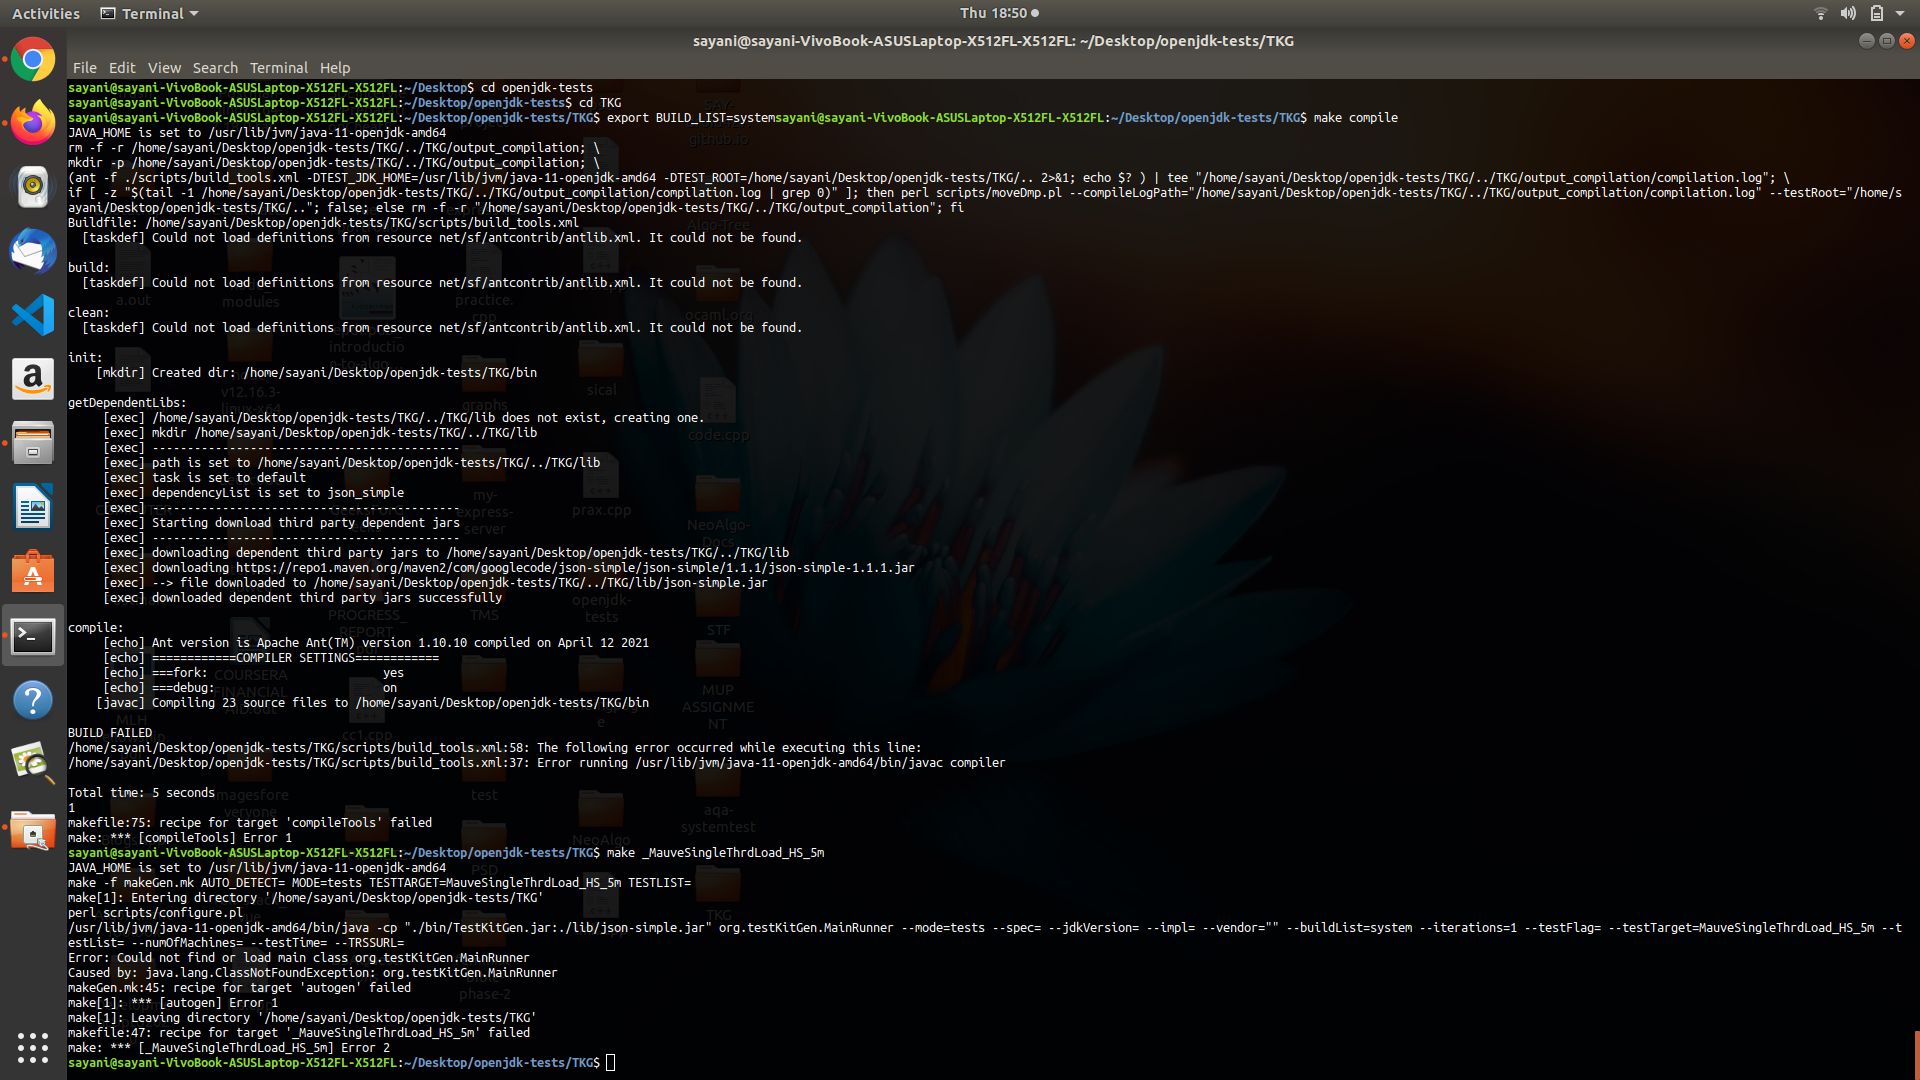Click the terminal scrollbar handle
The image size is (1920, 1080).
point(1916,1055)
